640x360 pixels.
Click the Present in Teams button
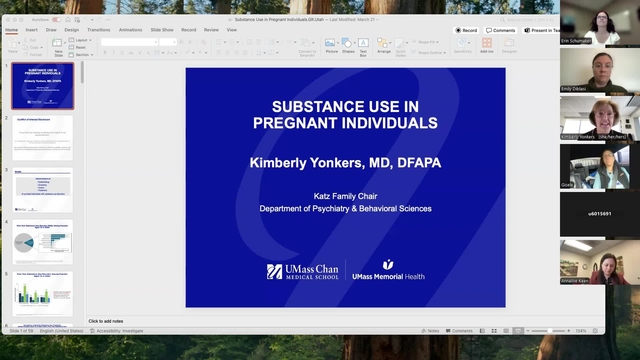tap(541, 30)
